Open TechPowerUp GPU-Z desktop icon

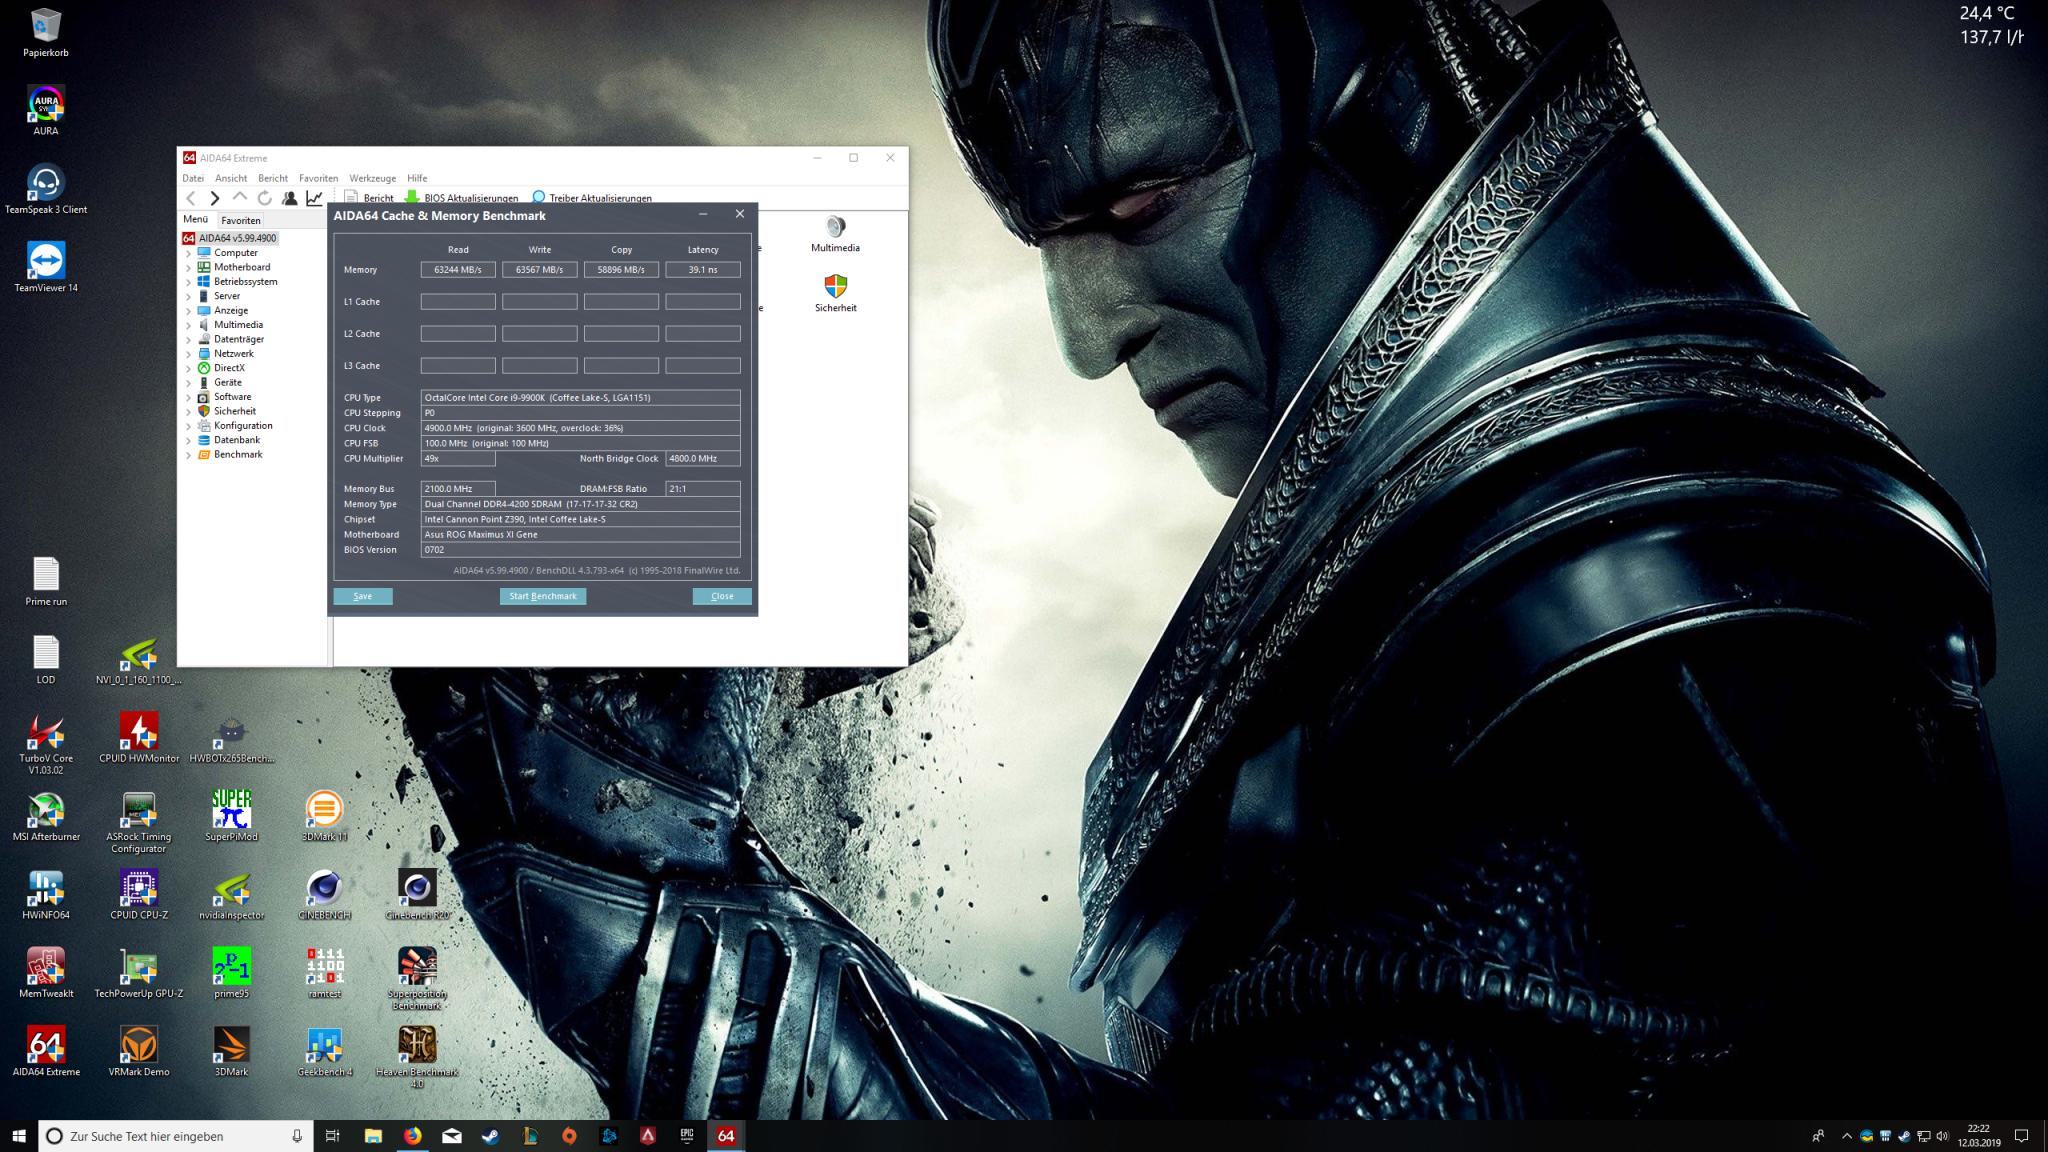pos(139,972)
